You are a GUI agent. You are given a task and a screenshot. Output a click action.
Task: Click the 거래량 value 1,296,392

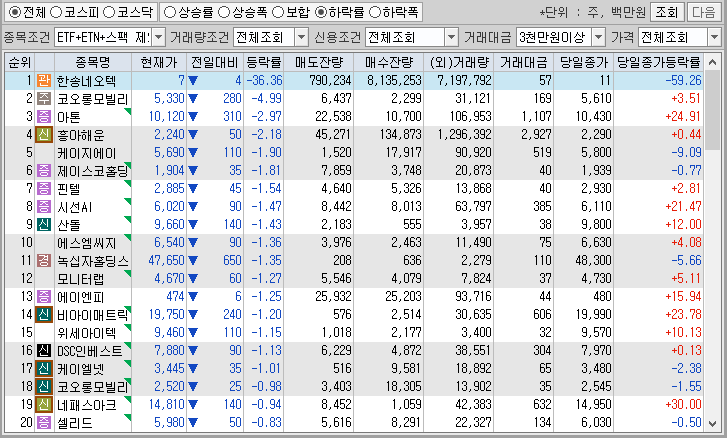point(465,134)
